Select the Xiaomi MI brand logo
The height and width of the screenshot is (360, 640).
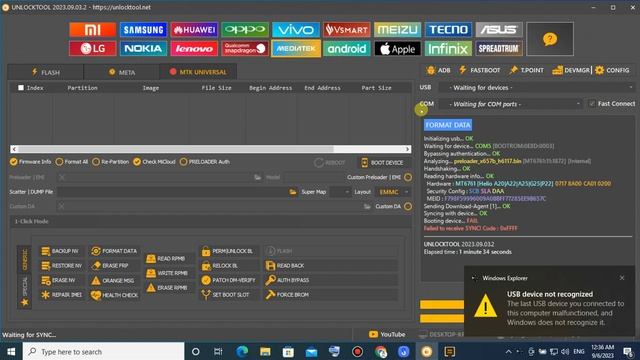(x=93, y=29)
